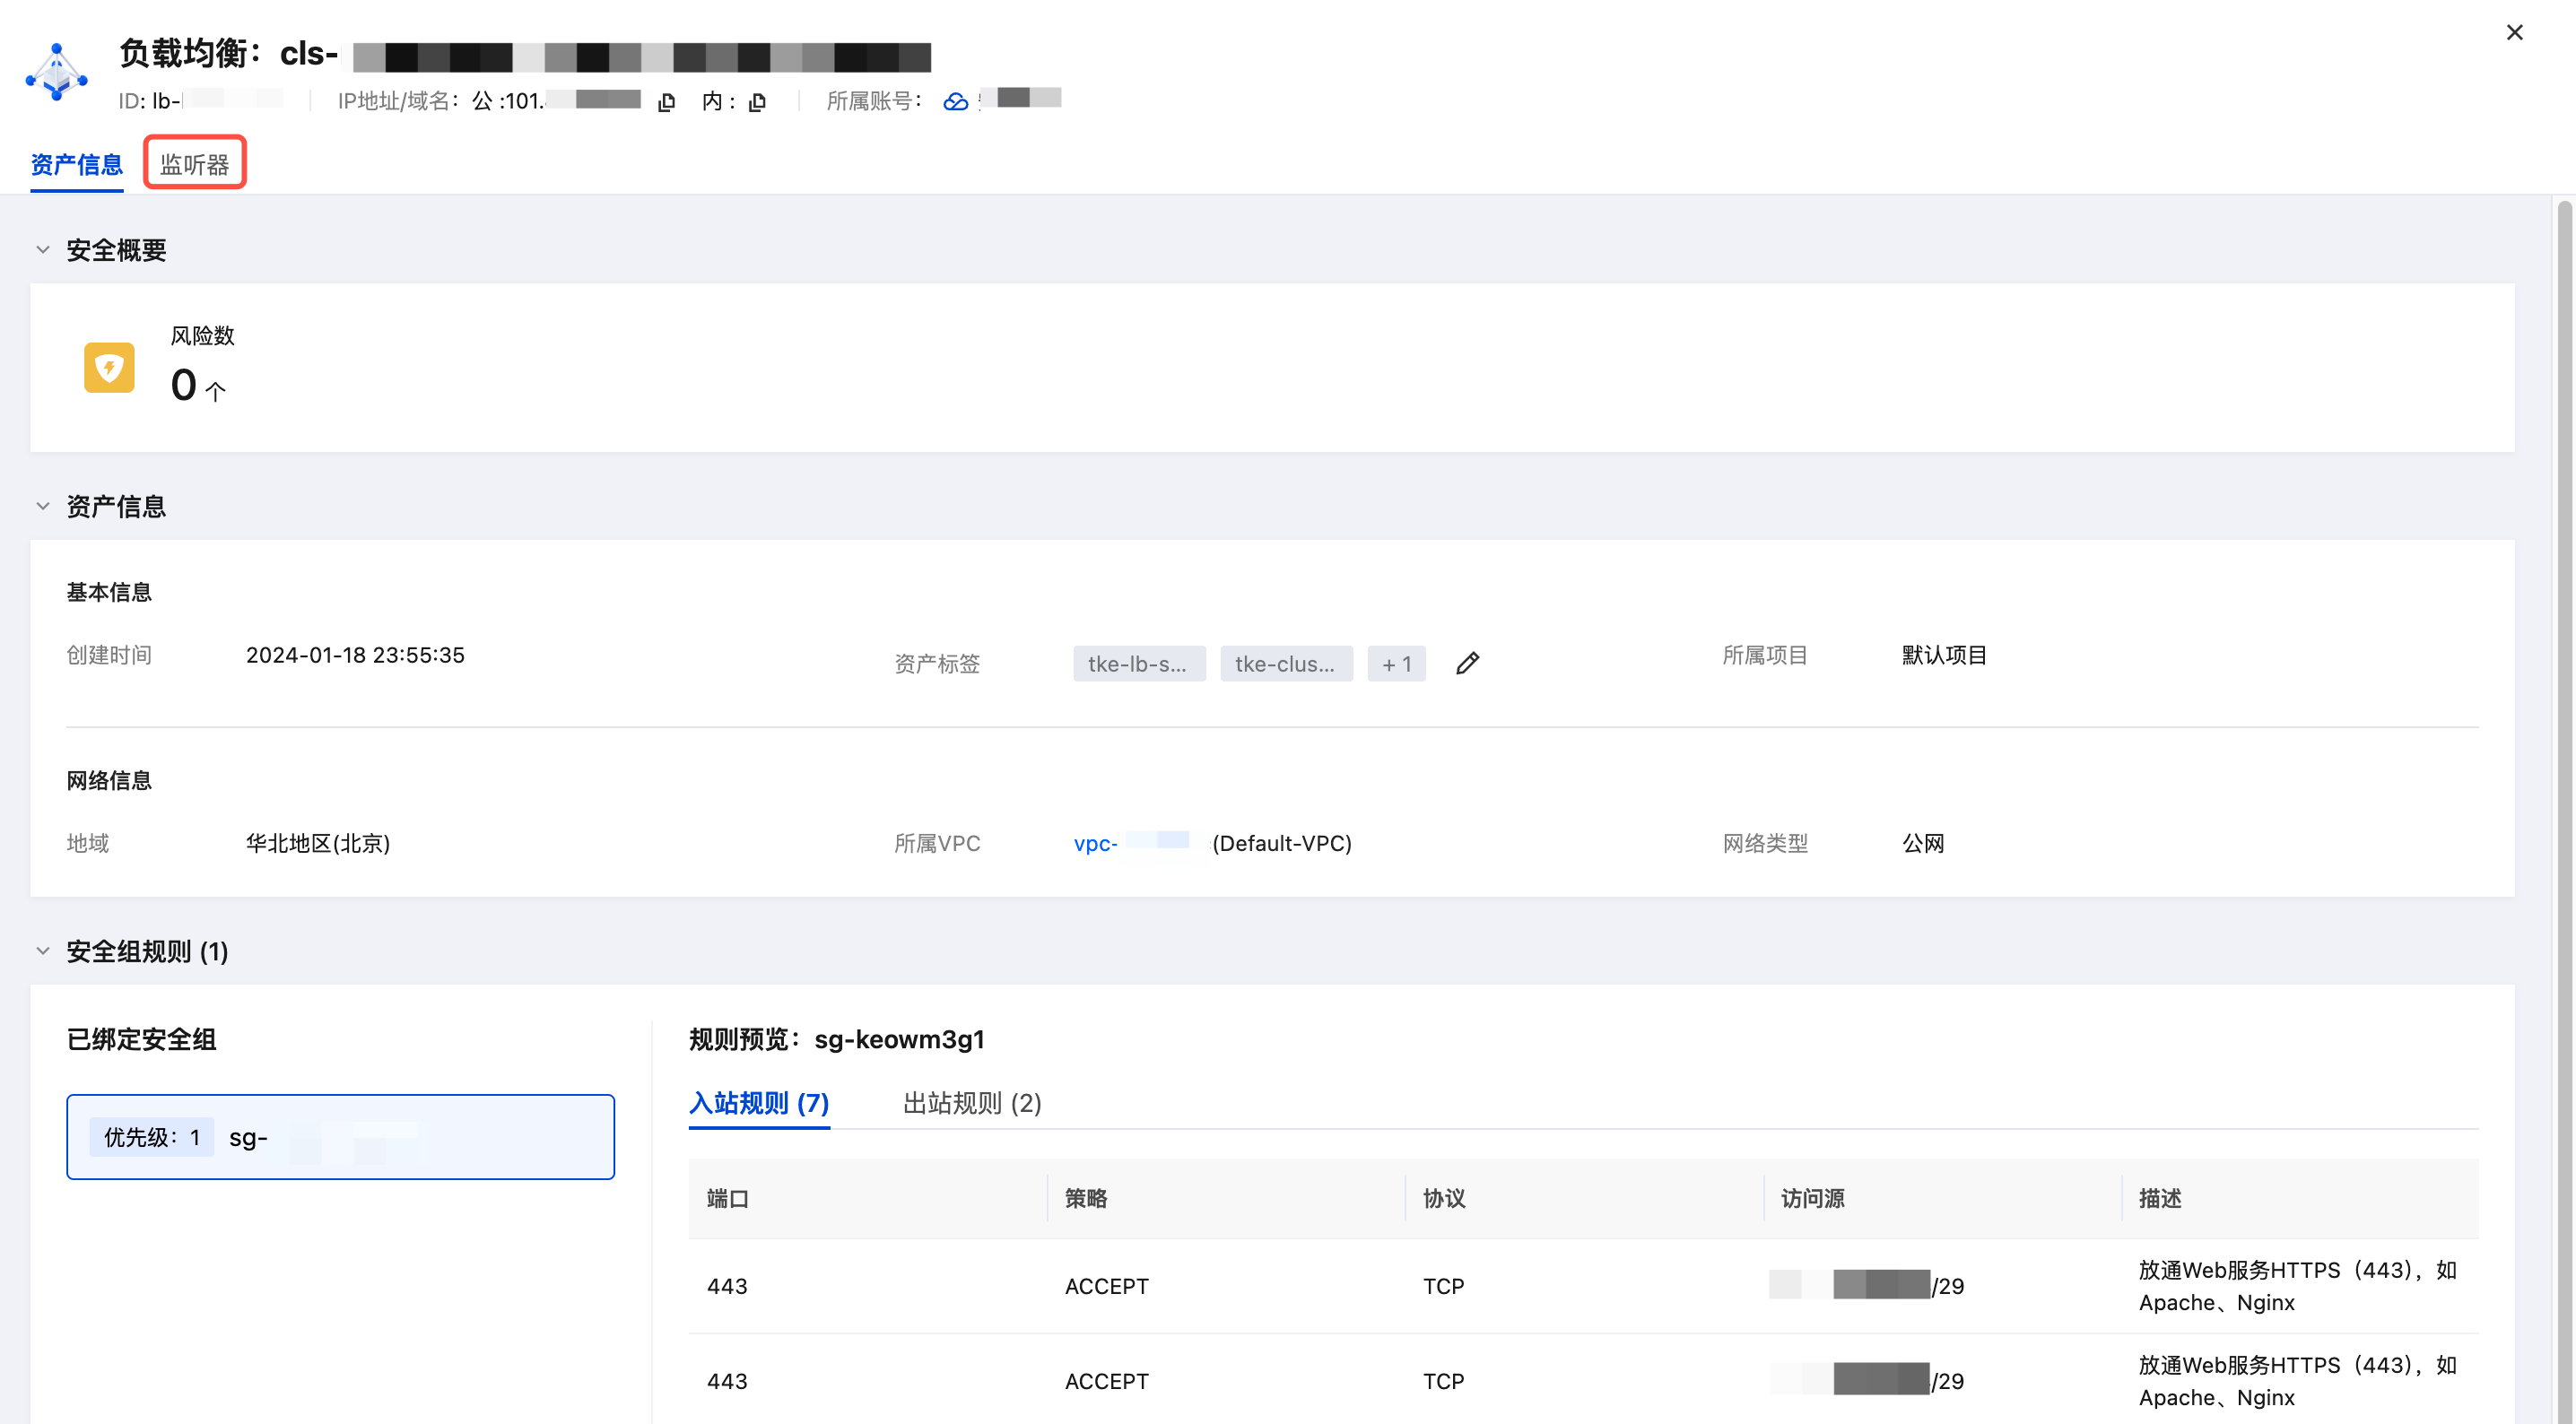Click the ID: lb- text in header
Screen dimensions: 2576x1424
149,101
